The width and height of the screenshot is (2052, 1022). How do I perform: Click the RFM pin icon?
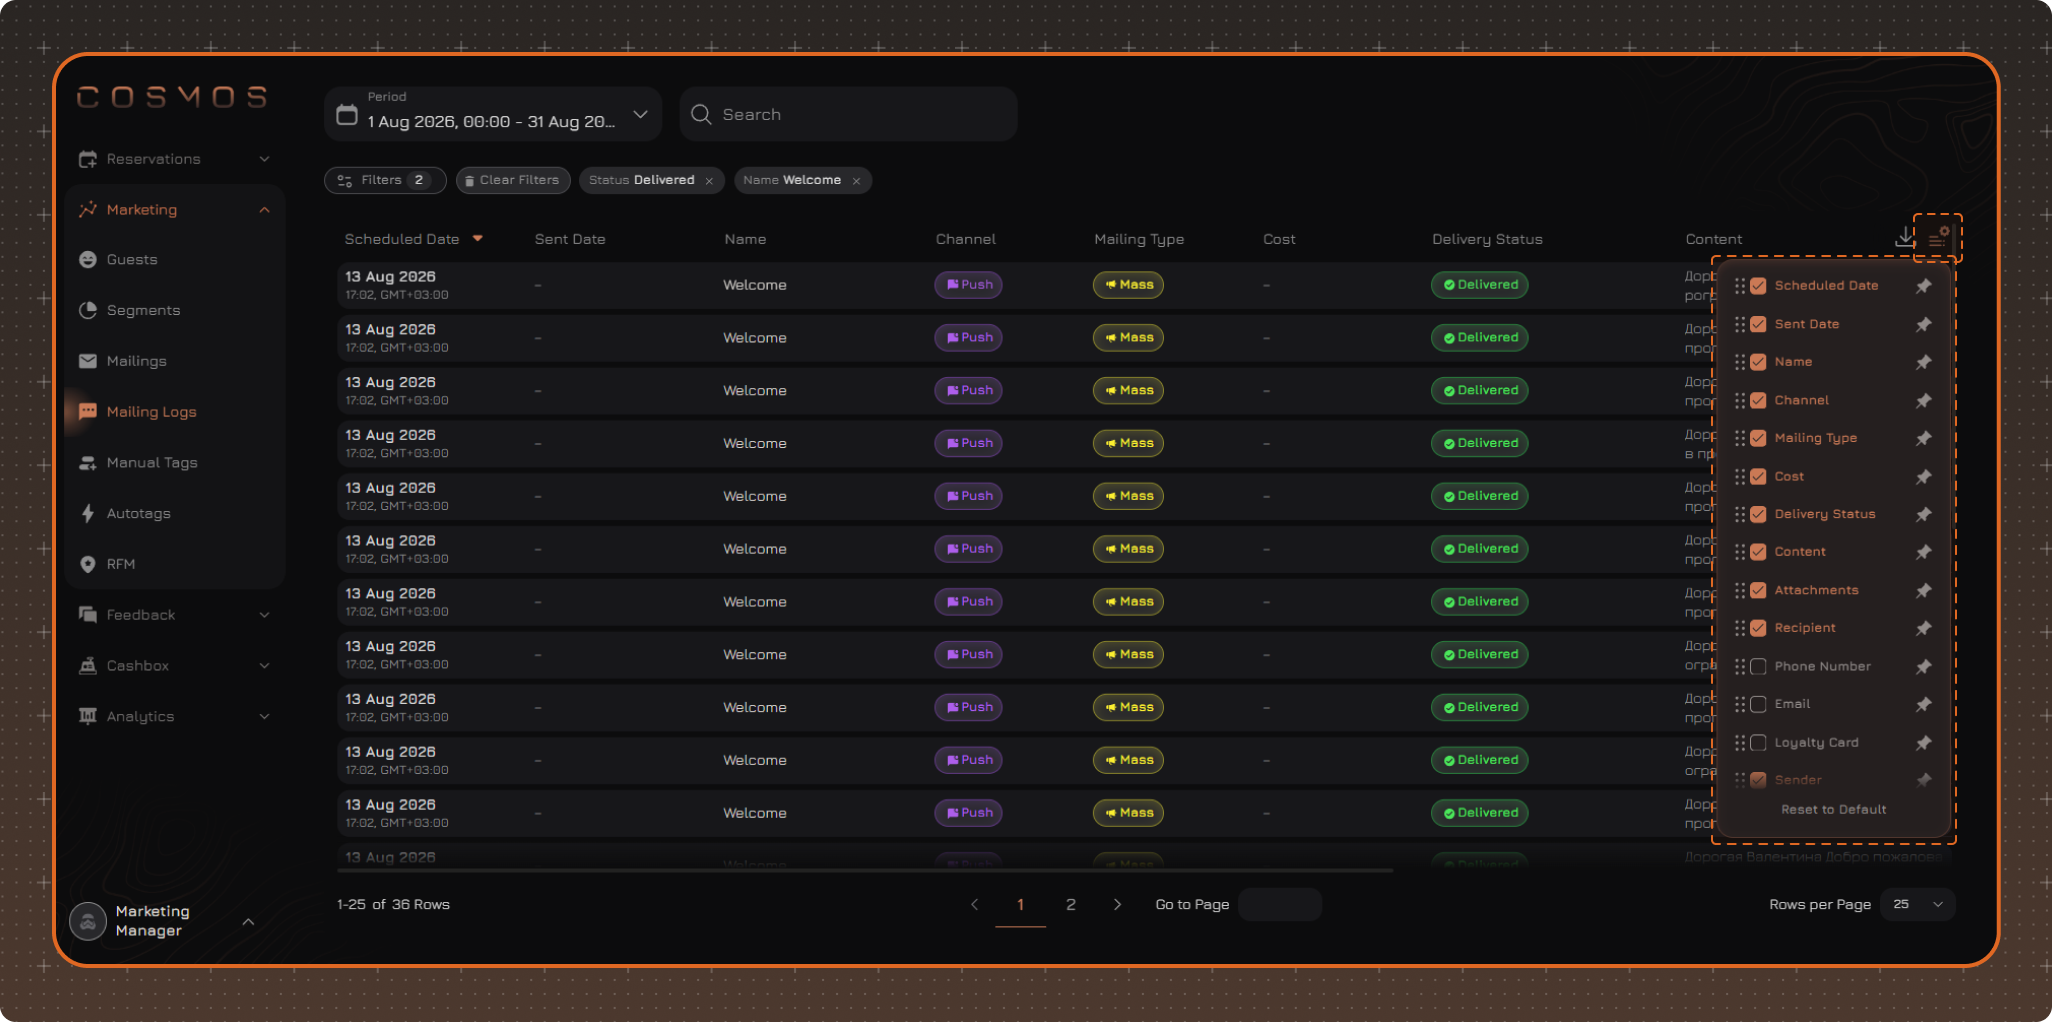[x=88, y=564]
